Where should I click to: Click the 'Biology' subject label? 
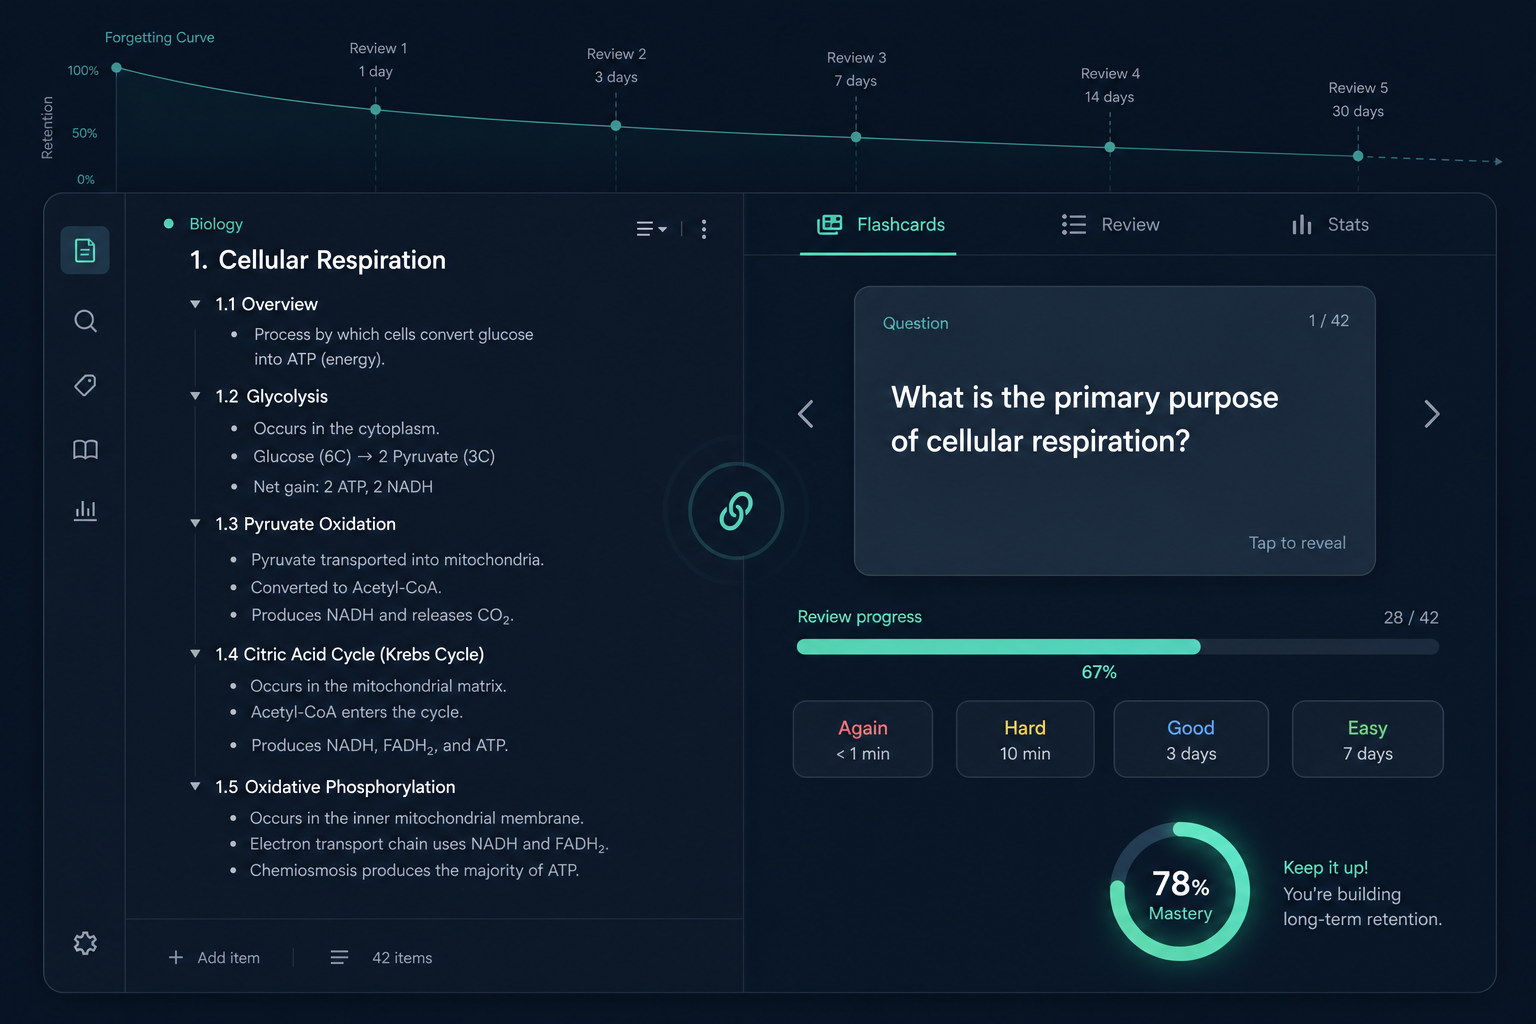click(216, 224)
